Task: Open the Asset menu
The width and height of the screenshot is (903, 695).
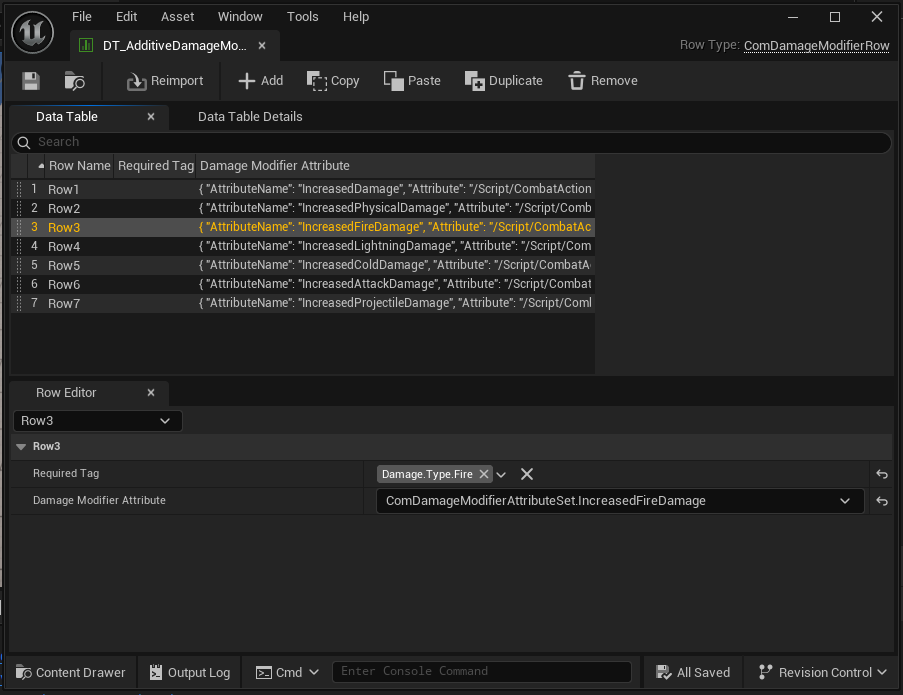Action: 177,17
